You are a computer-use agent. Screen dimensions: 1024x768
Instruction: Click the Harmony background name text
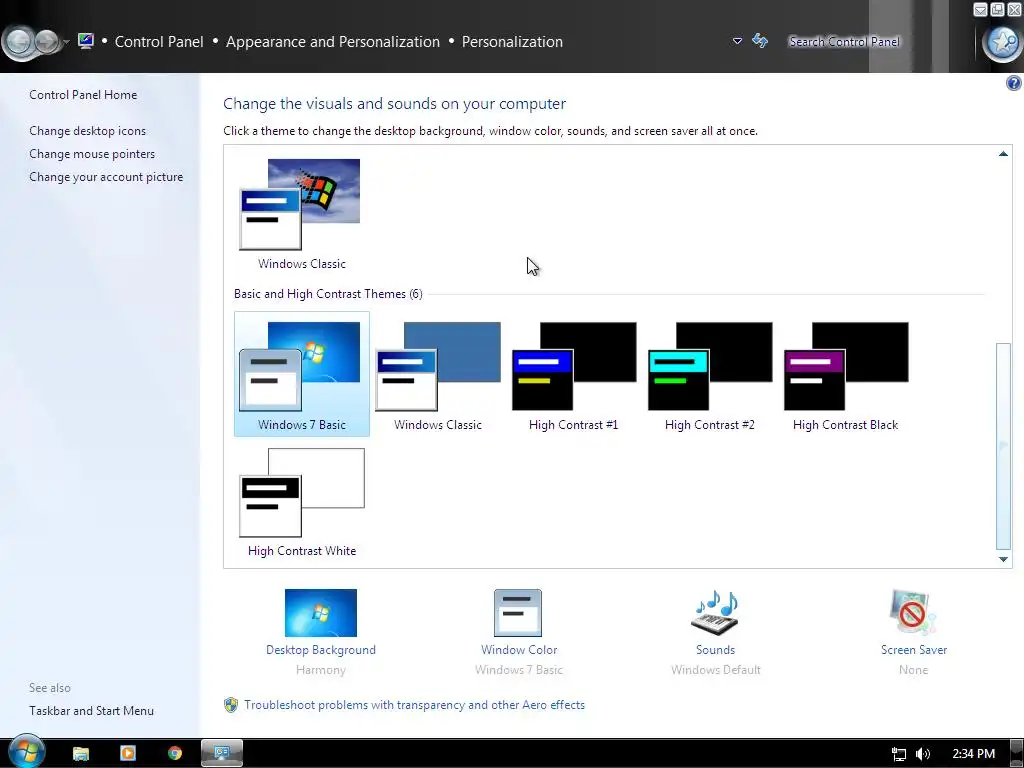click(321, 669)
